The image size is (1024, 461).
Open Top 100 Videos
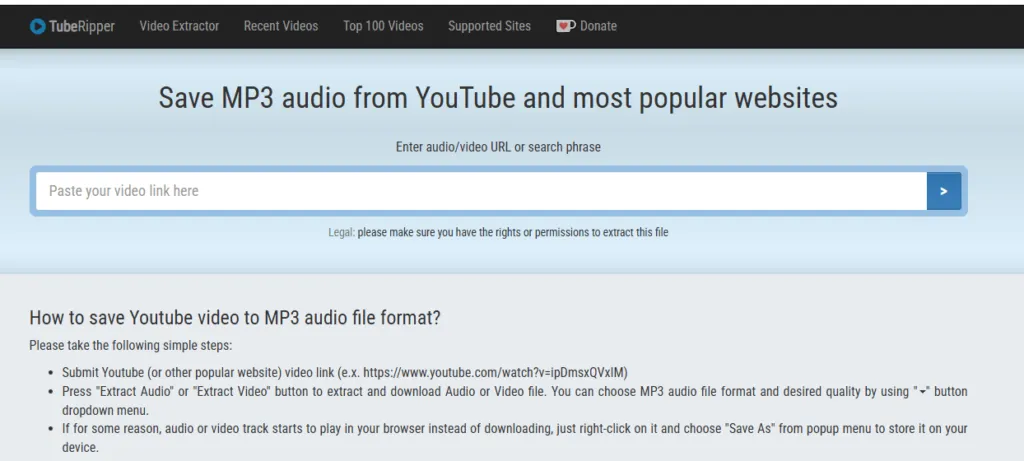(x=383, y=26)
